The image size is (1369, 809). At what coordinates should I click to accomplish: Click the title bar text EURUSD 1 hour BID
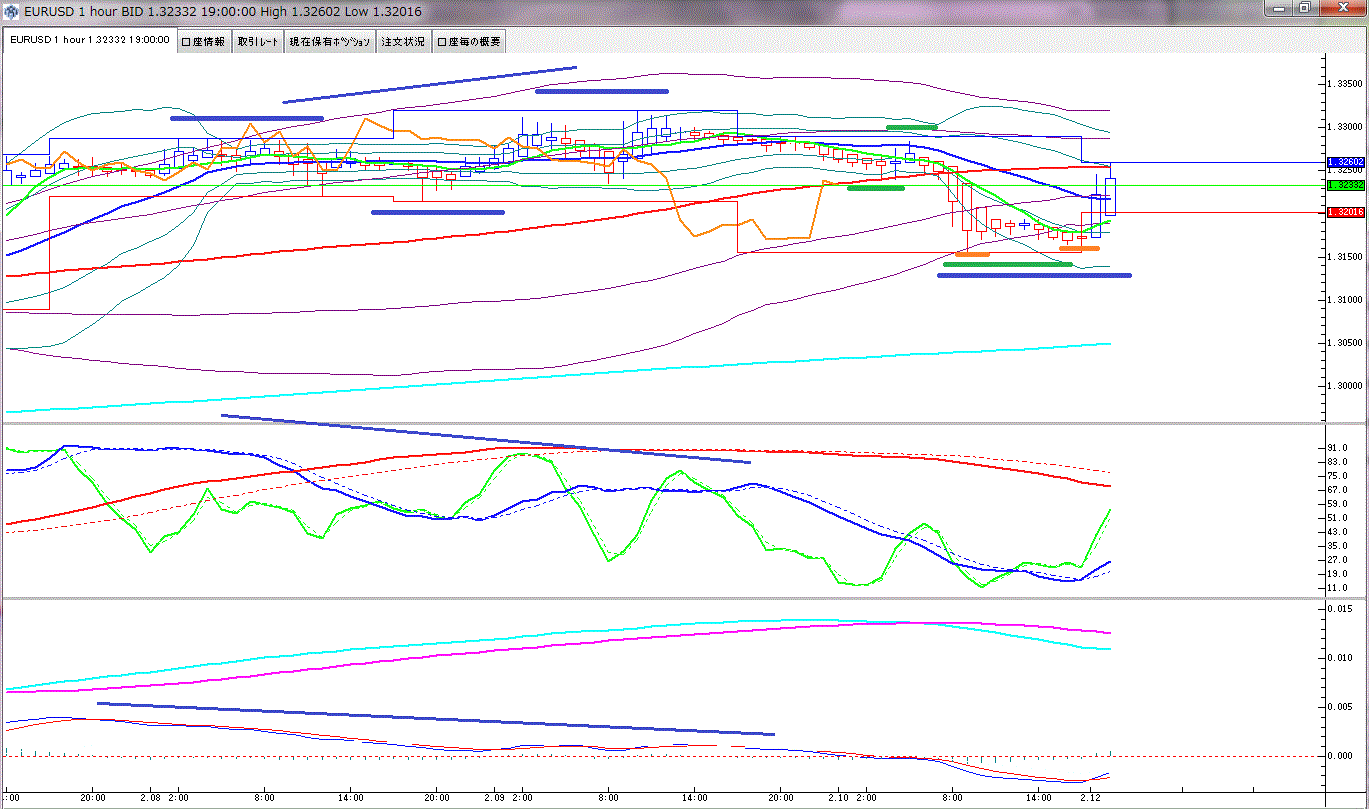tap(82, 11)
